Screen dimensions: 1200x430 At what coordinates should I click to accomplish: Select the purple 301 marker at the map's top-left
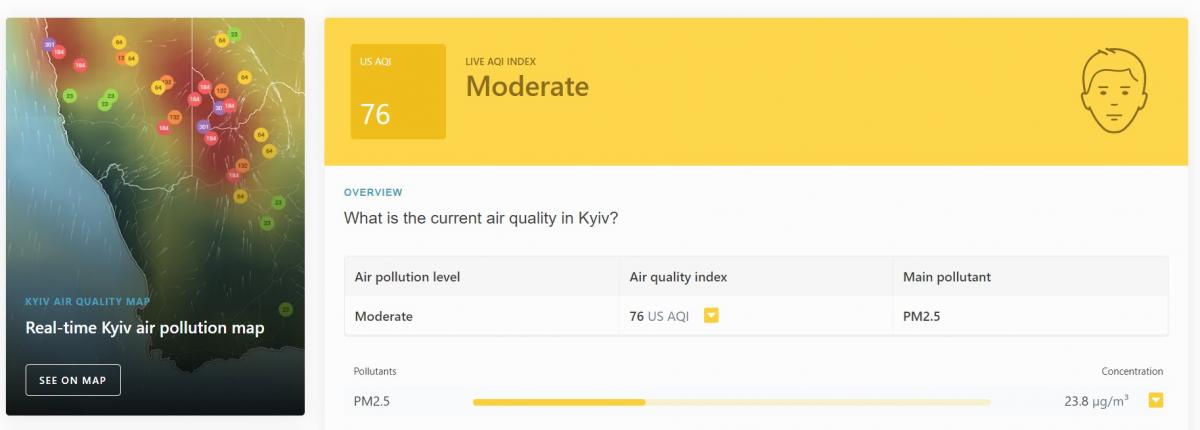(x=49, y=44)
